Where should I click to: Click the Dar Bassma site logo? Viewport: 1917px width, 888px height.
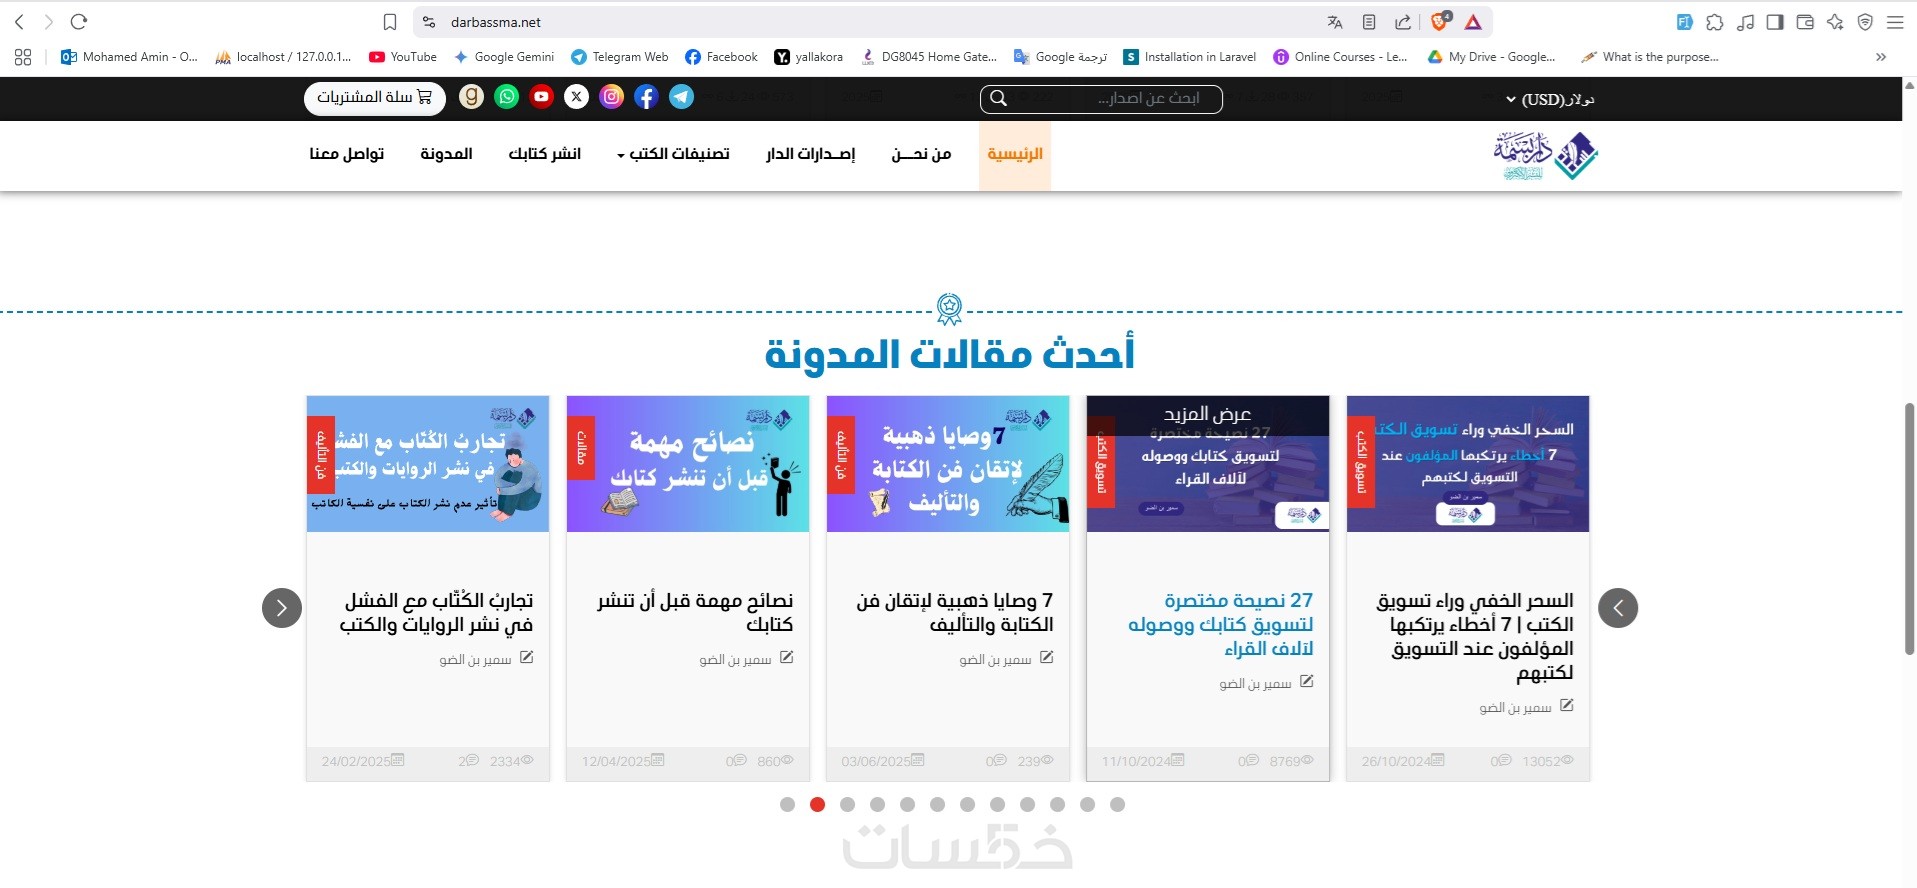(1546, 155)
